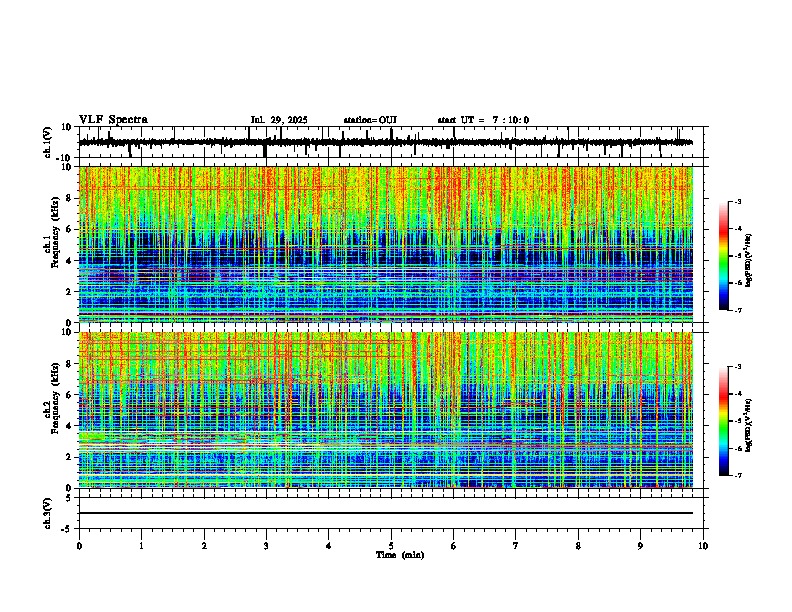
Task: Click the 'ch.3(V)' axis label
Action: 48,513
